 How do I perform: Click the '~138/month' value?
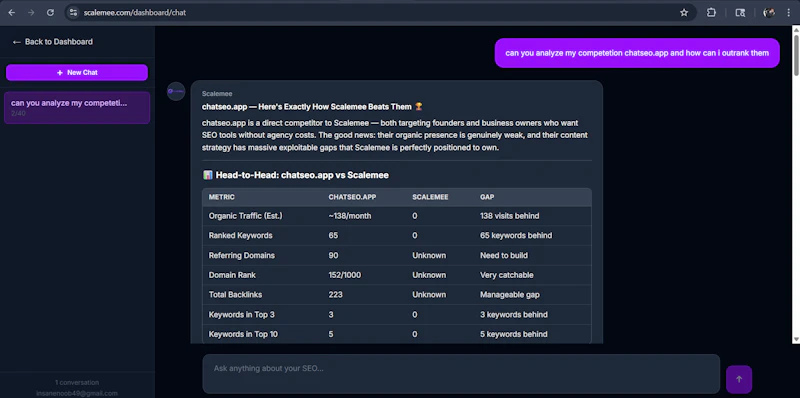pos(350,216)
